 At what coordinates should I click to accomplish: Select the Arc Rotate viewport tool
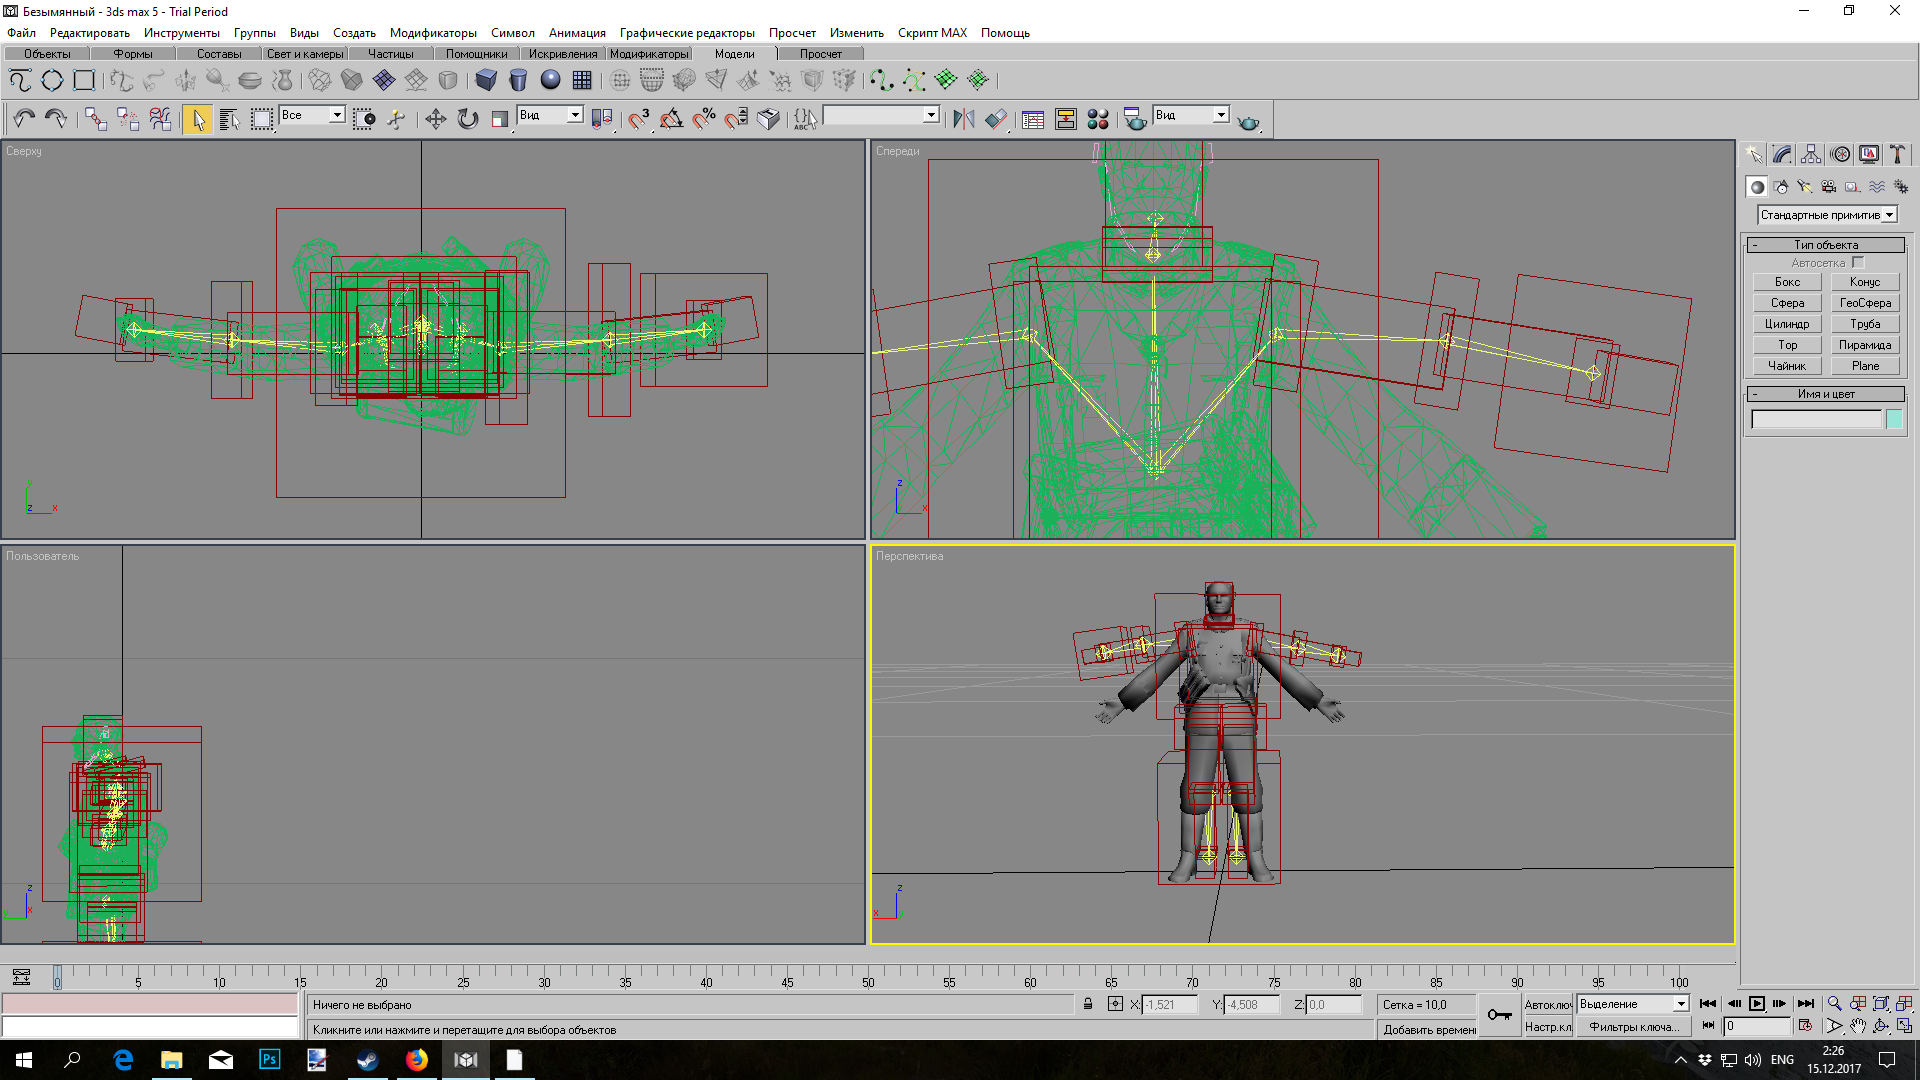pos(1881,1026)
